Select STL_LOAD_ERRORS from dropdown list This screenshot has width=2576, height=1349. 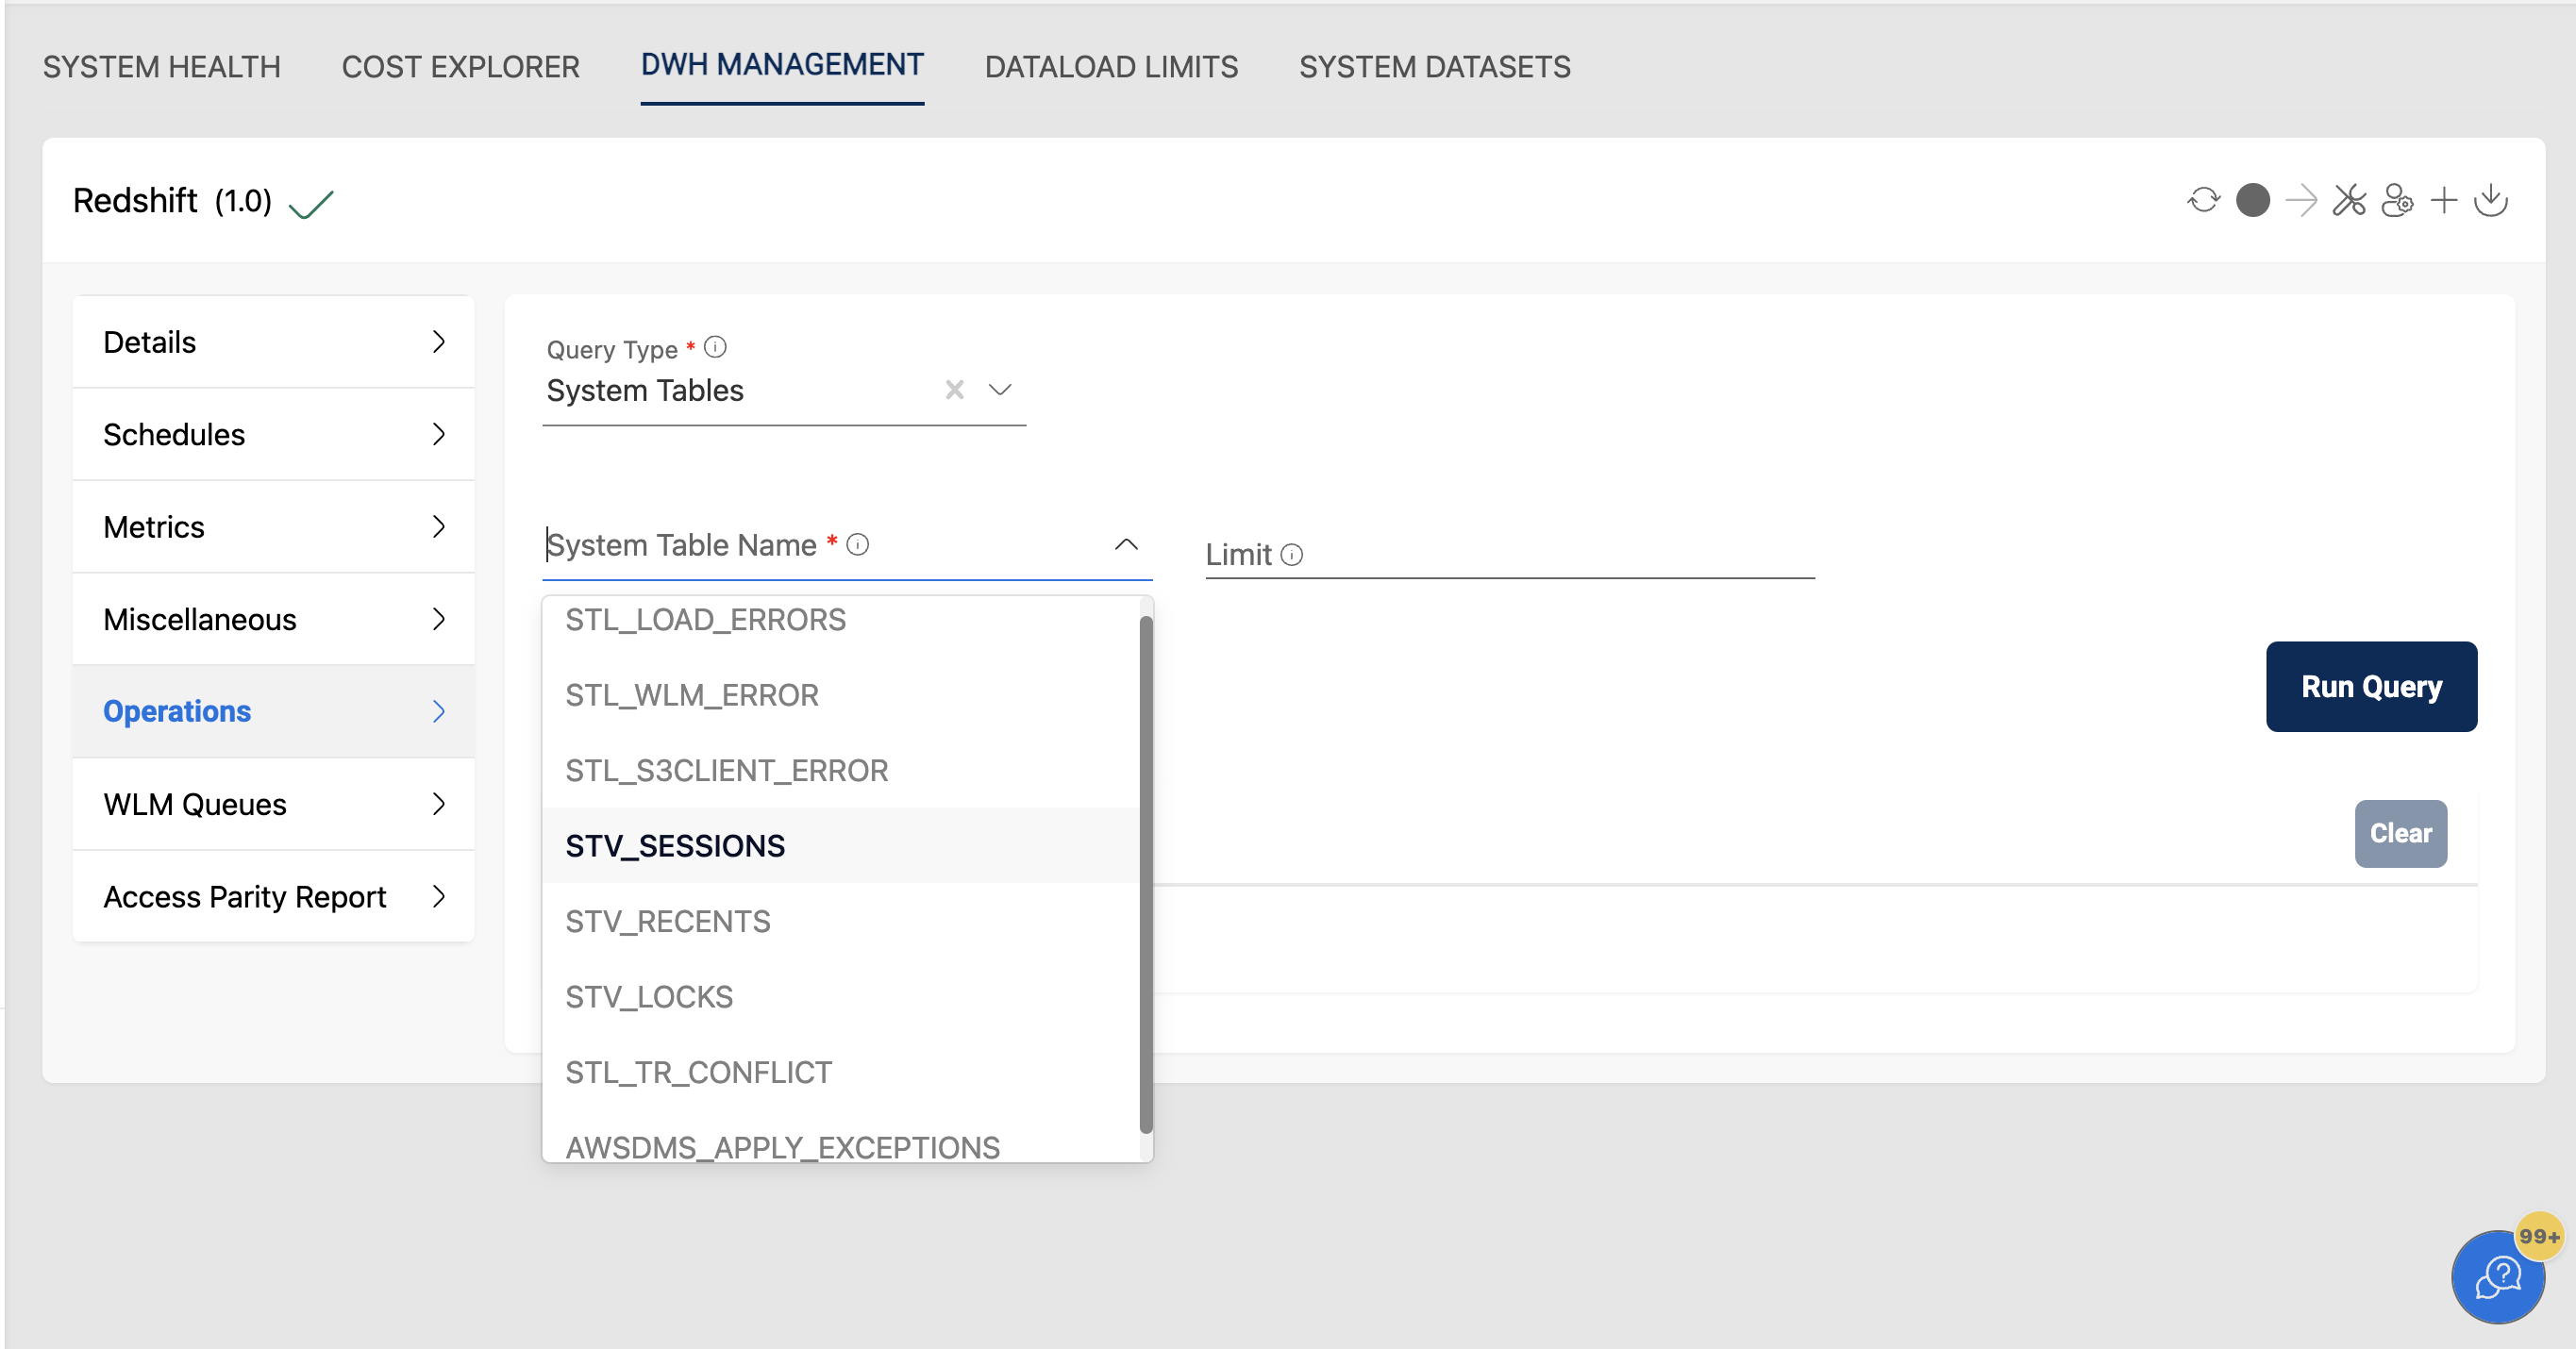coord(706,618)
